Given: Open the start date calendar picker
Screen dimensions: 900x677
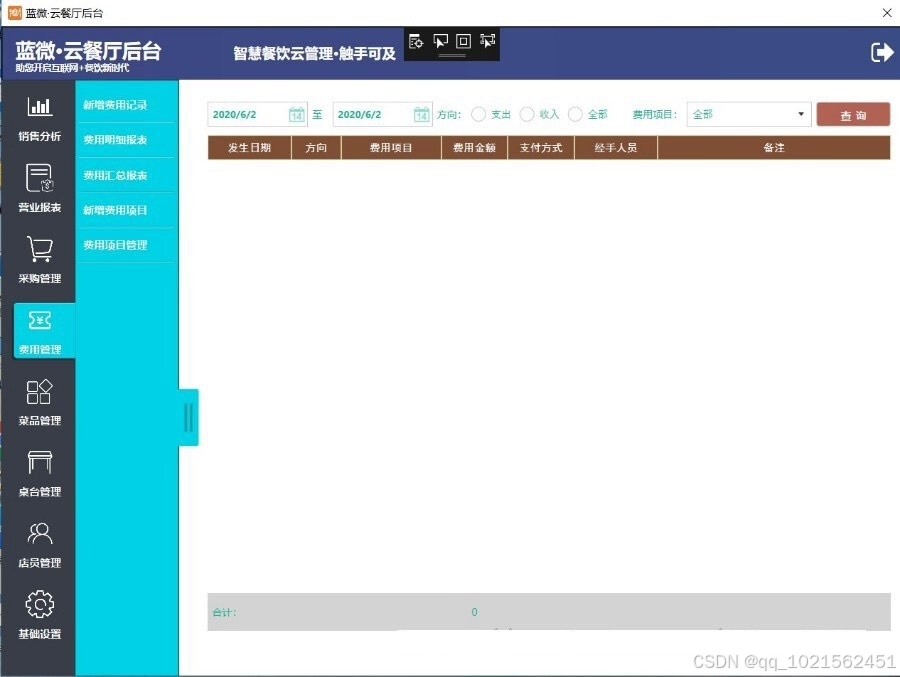Looking at the screenshot, I should tap(296, 114).
